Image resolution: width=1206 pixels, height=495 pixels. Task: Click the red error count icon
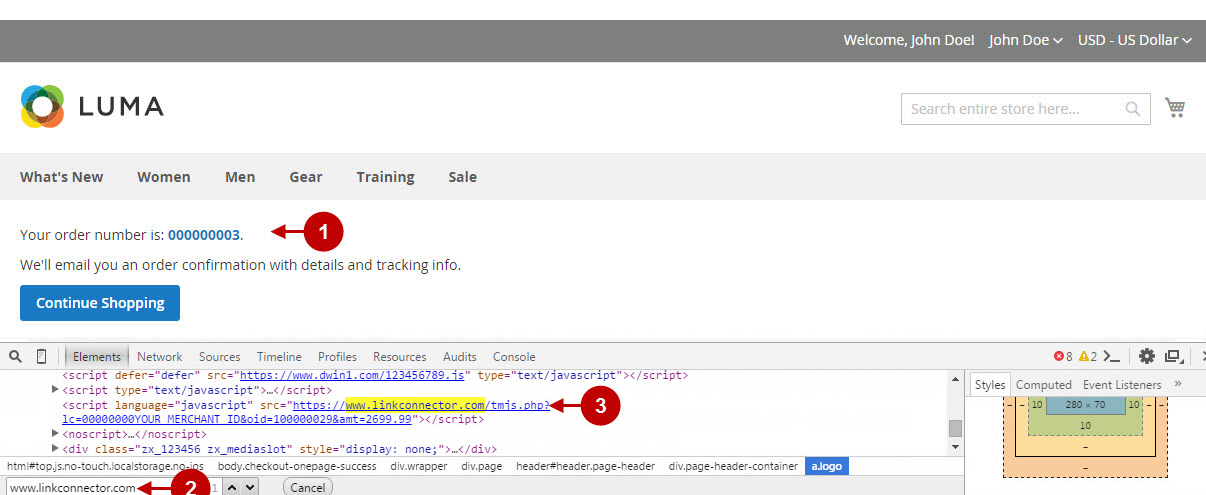point(1059,356)
